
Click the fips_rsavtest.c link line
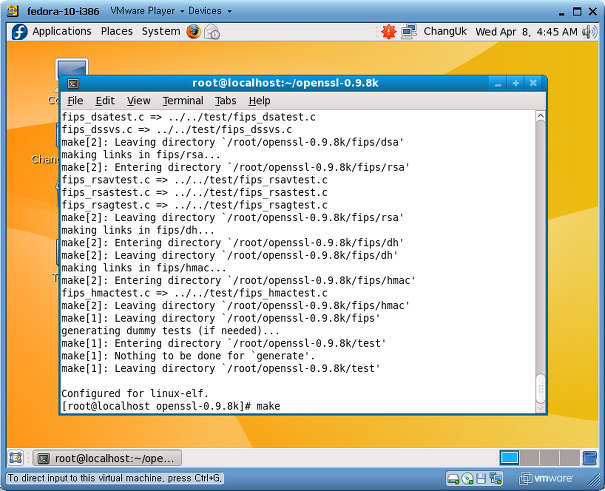[194, 180]
